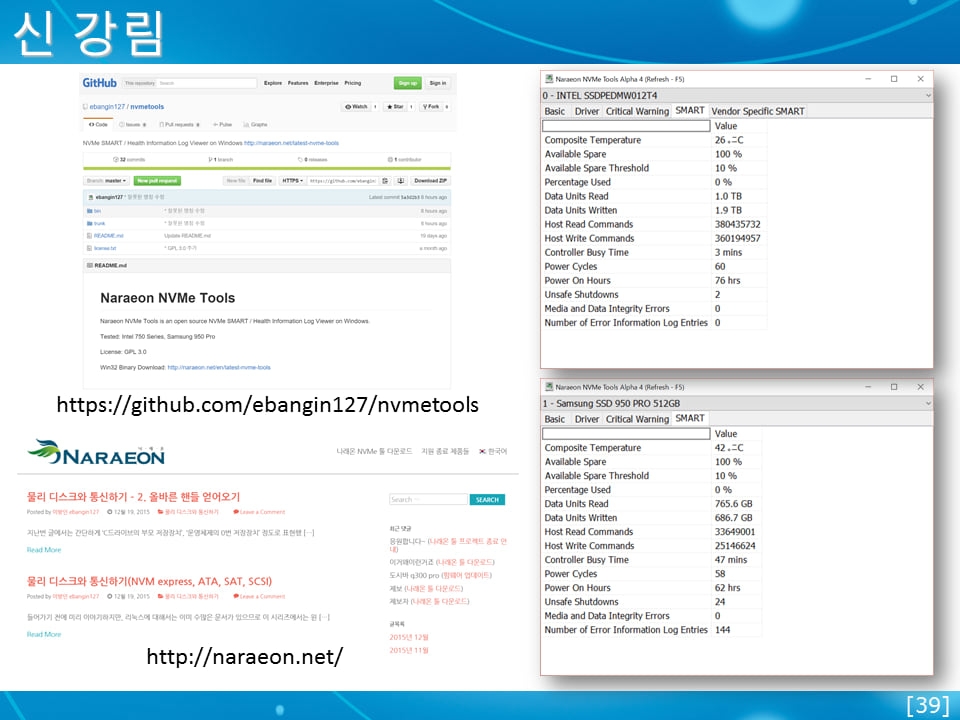Viewport: 960px width, 720px height.
Task: Click the GitHub logo
Action: coord(99,83)
